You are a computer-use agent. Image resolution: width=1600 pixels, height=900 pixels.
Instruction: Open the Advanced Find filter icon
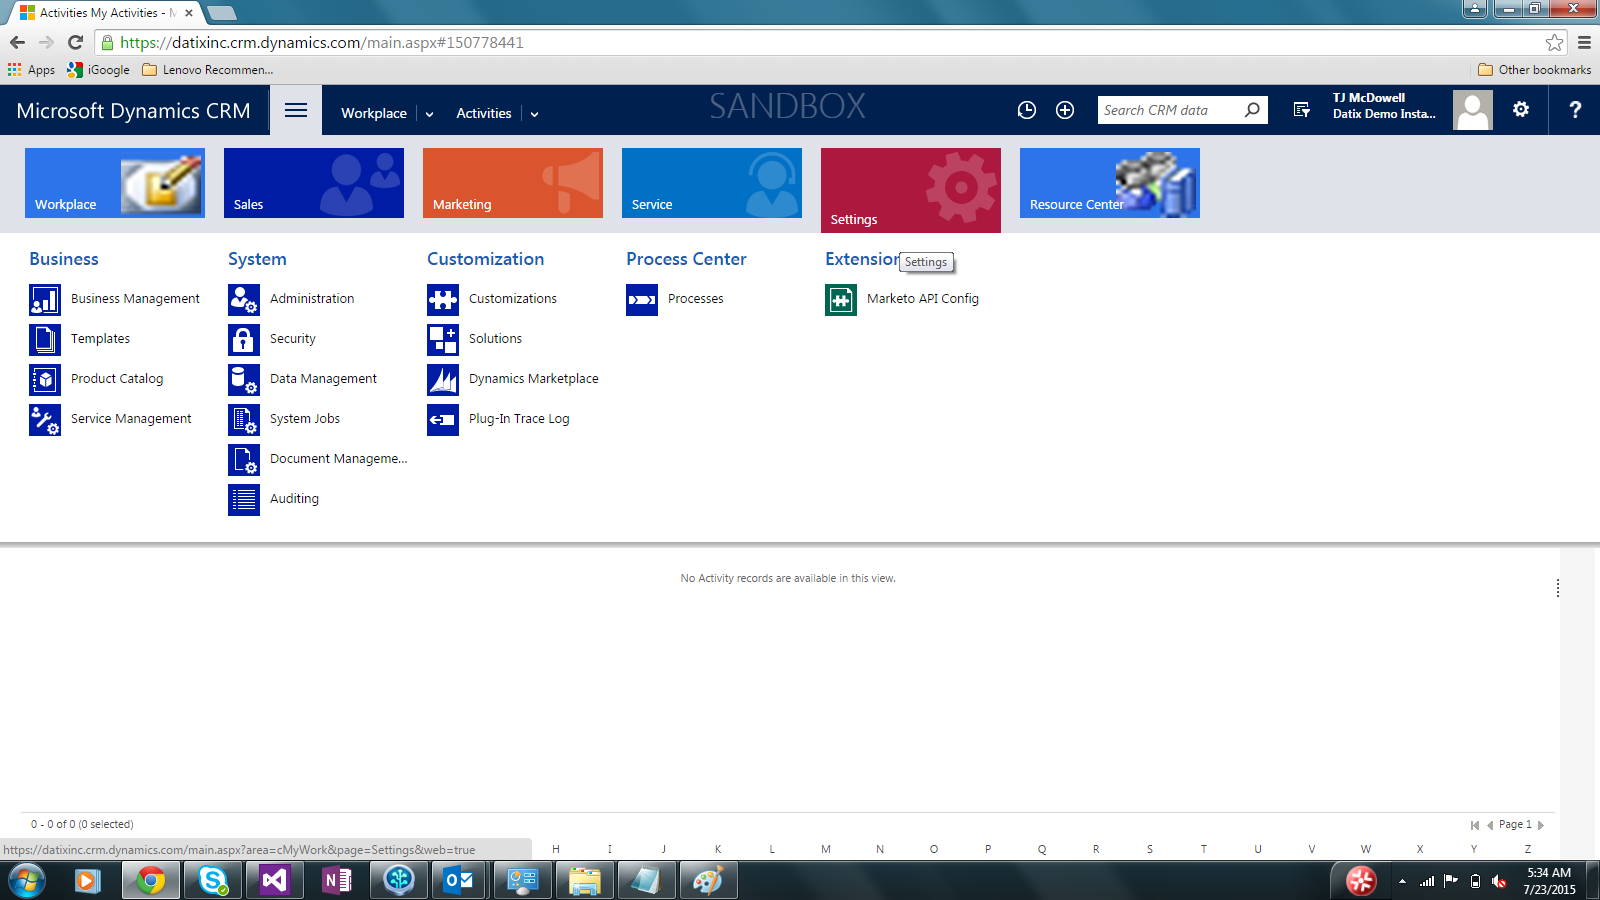[x=1302, y=110]
